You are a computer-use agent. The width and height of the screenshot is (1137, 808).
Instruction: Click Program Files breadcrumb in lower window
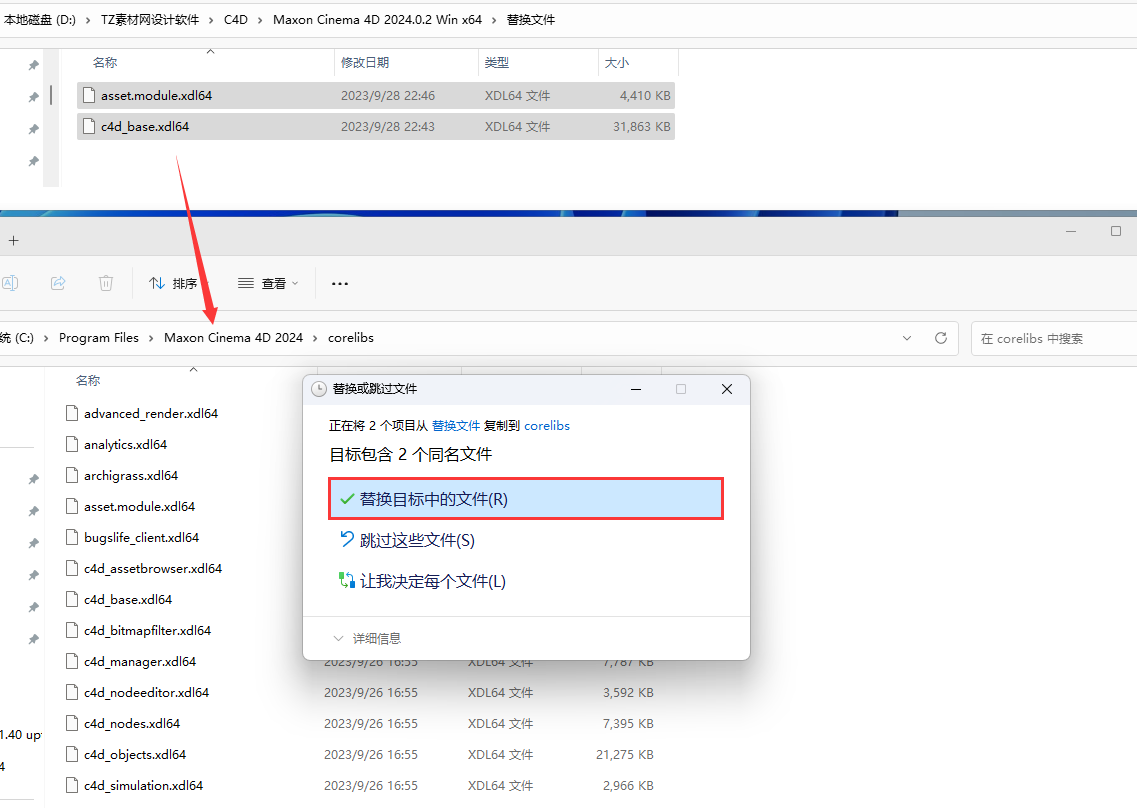point(99,338)
